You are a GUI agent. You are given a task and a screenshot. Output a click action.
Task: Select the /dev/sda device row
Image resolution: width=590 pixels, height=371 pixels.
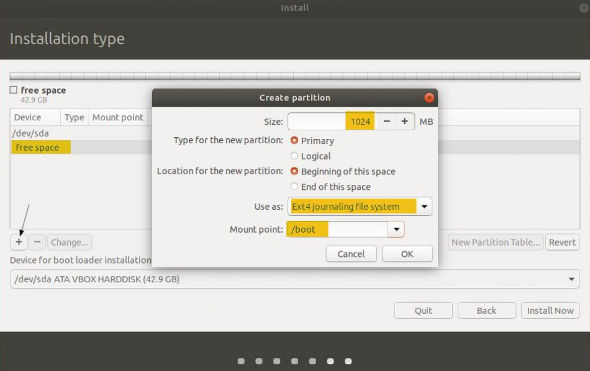pos(295,133)
